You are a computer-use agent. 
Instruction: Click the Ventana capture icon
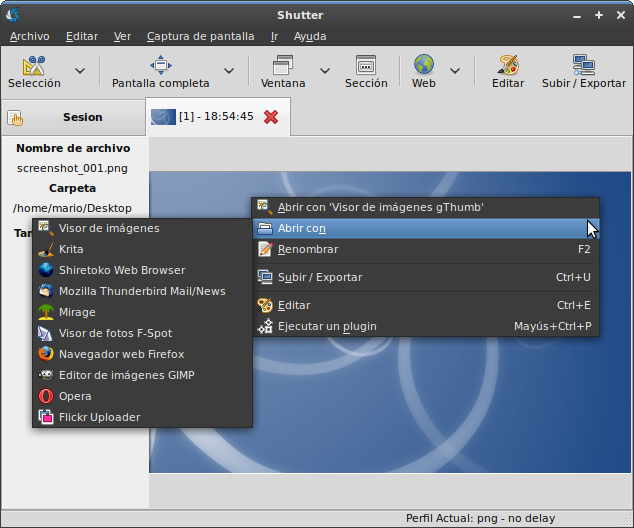tap(283, 66)
